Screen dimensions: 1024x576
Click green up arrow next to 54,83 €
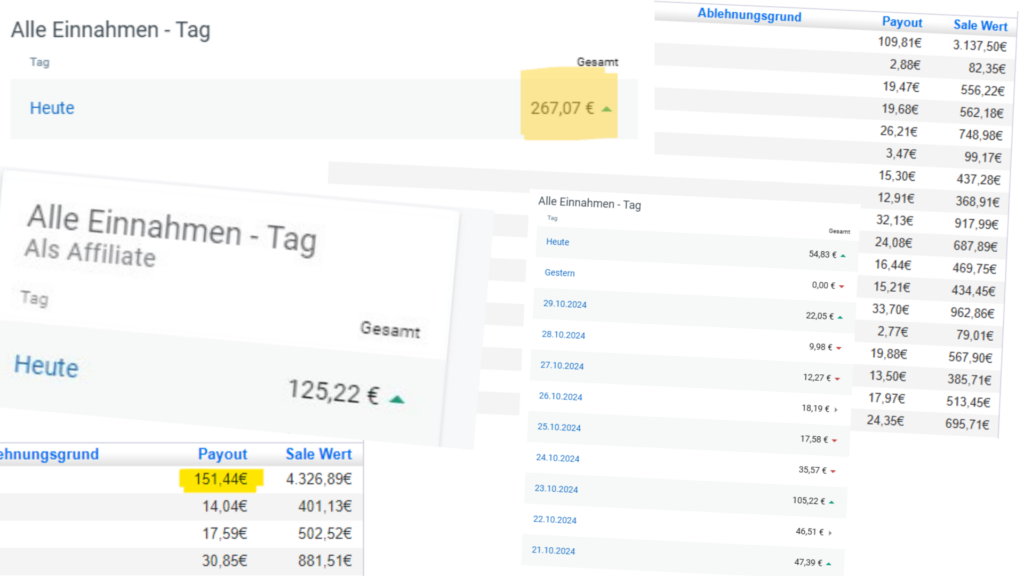[843, 255]
